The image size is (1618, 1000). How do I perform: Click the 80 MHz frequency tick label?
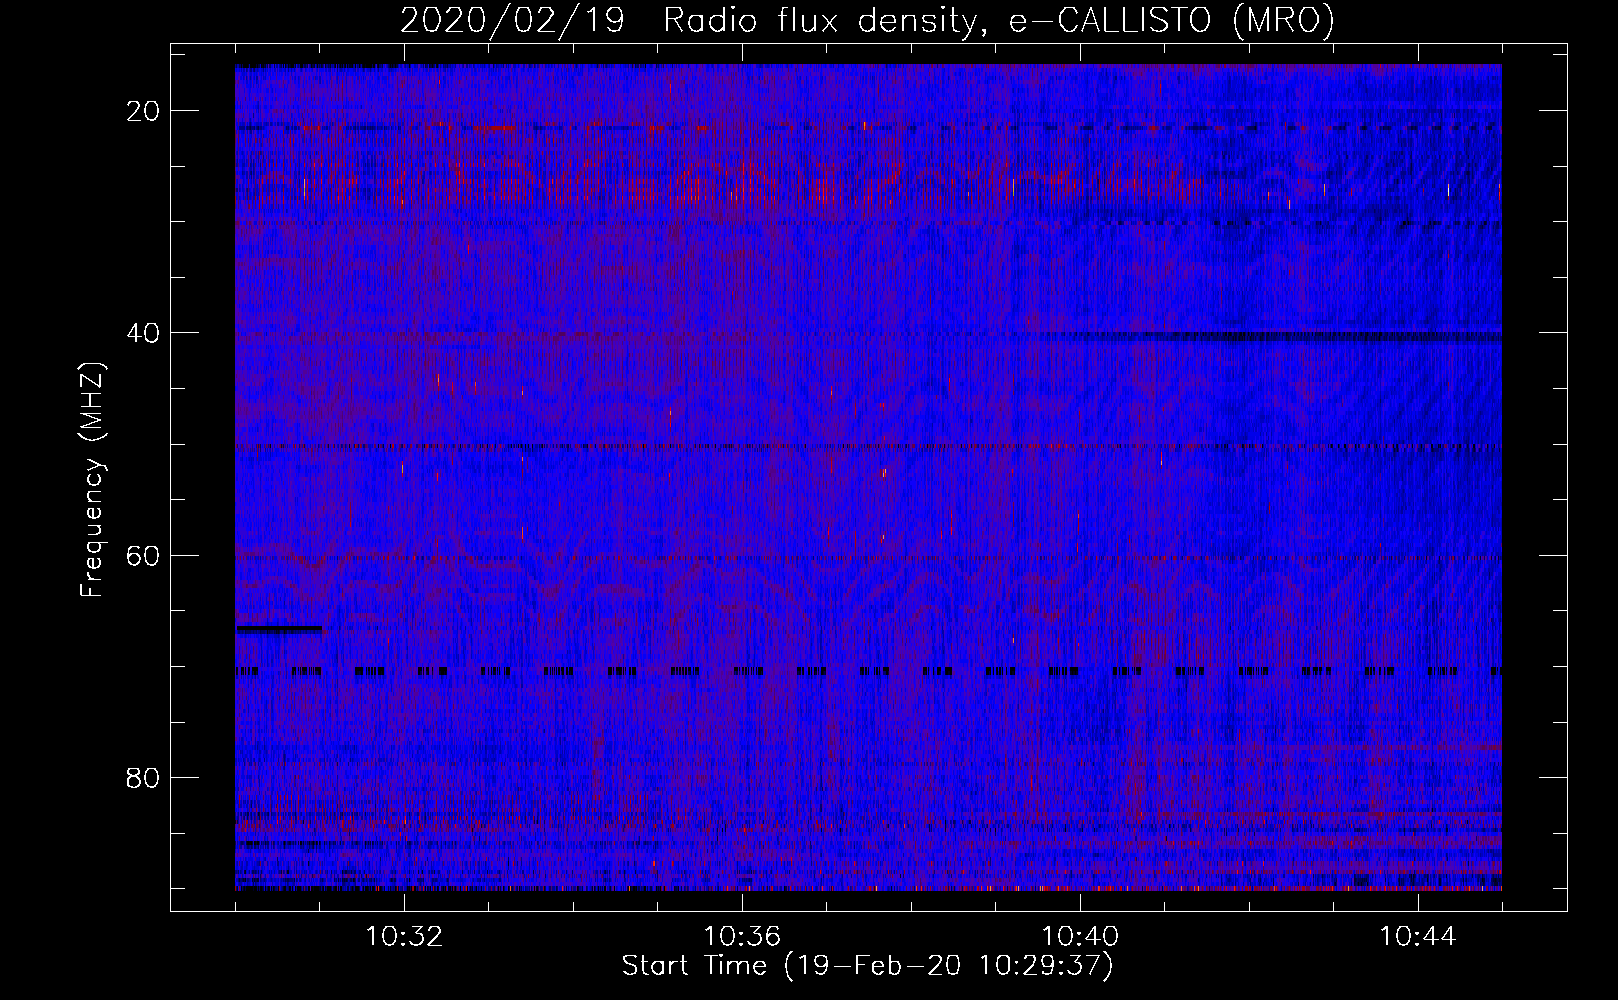coord(144,778)
